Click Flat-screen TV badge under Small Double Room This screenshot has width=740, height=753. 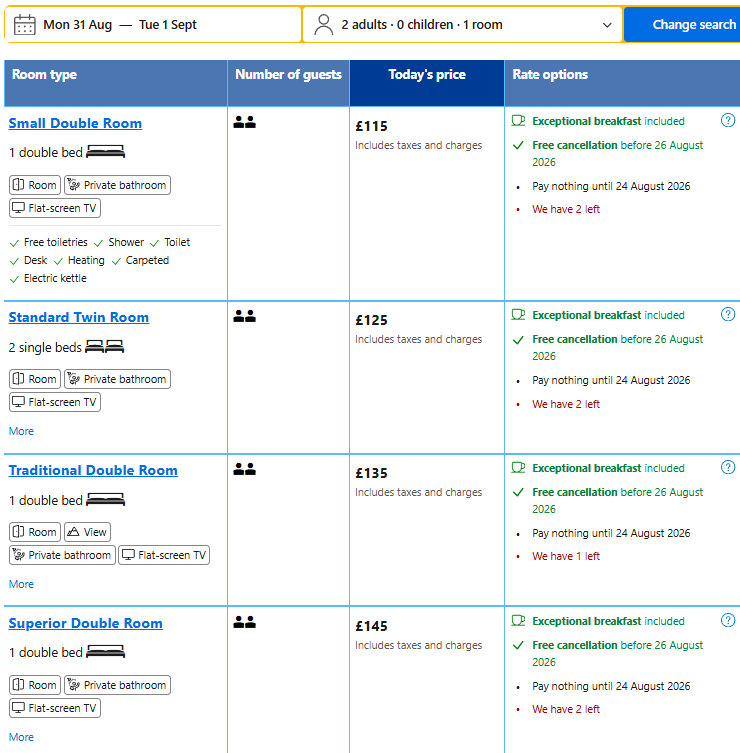[55, 208]
